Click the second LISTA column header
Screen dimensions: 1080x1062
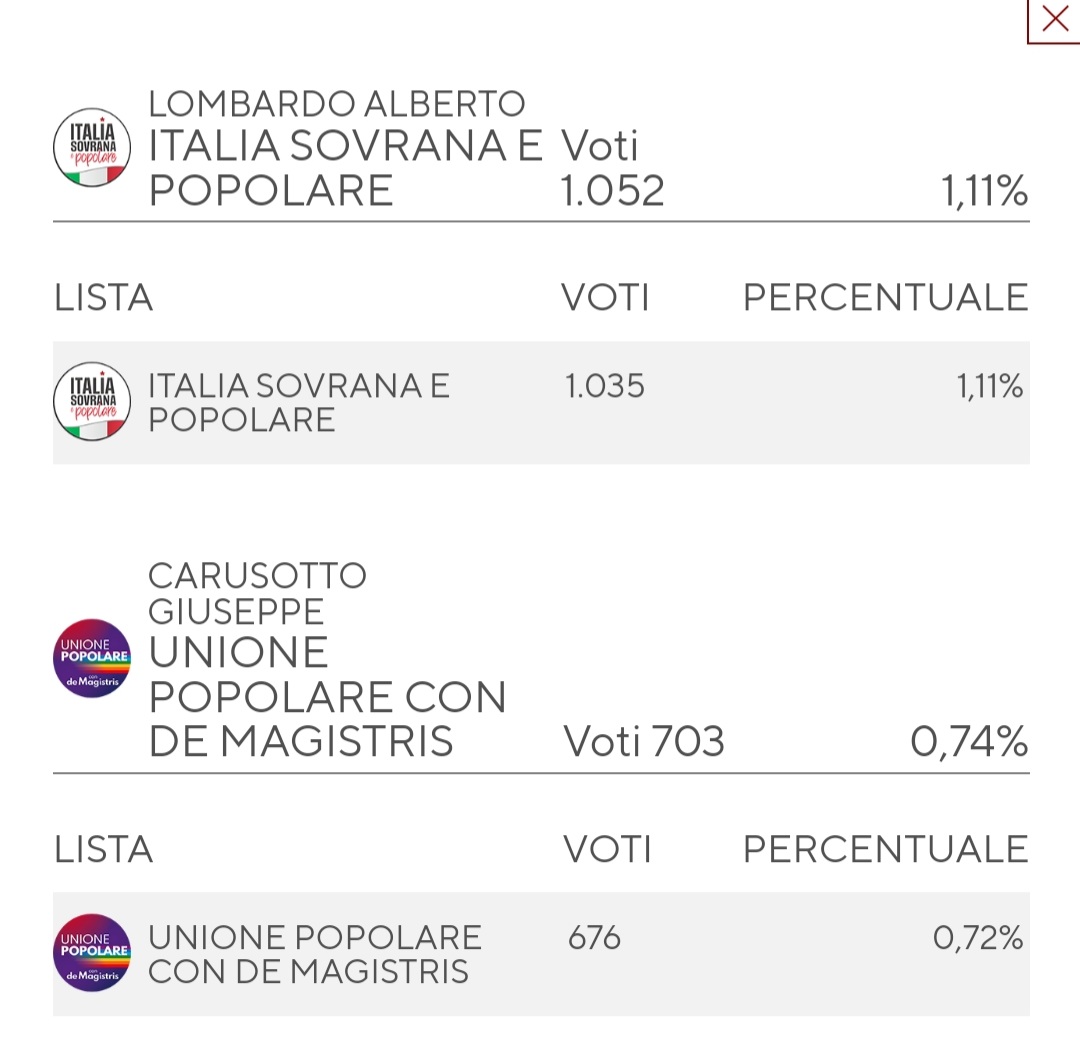103,848
